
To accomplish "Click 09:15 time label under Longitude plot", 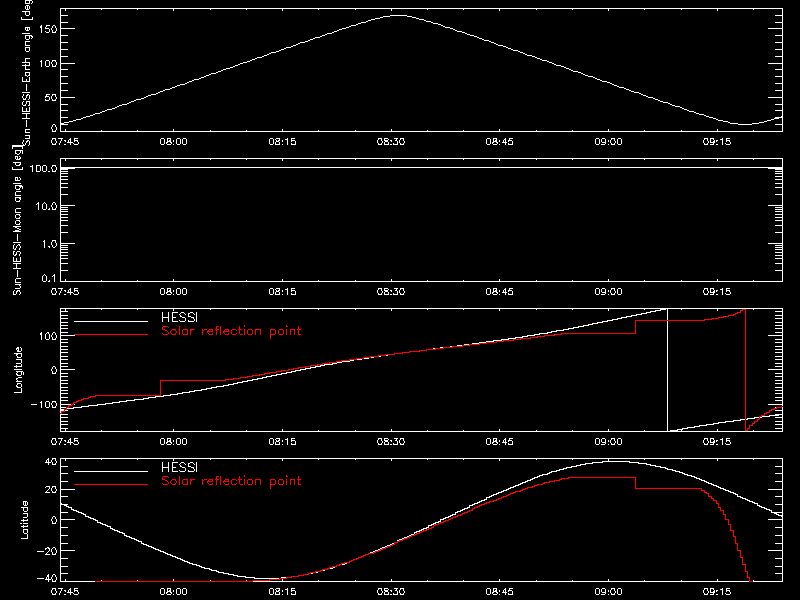I will point(717,441).
